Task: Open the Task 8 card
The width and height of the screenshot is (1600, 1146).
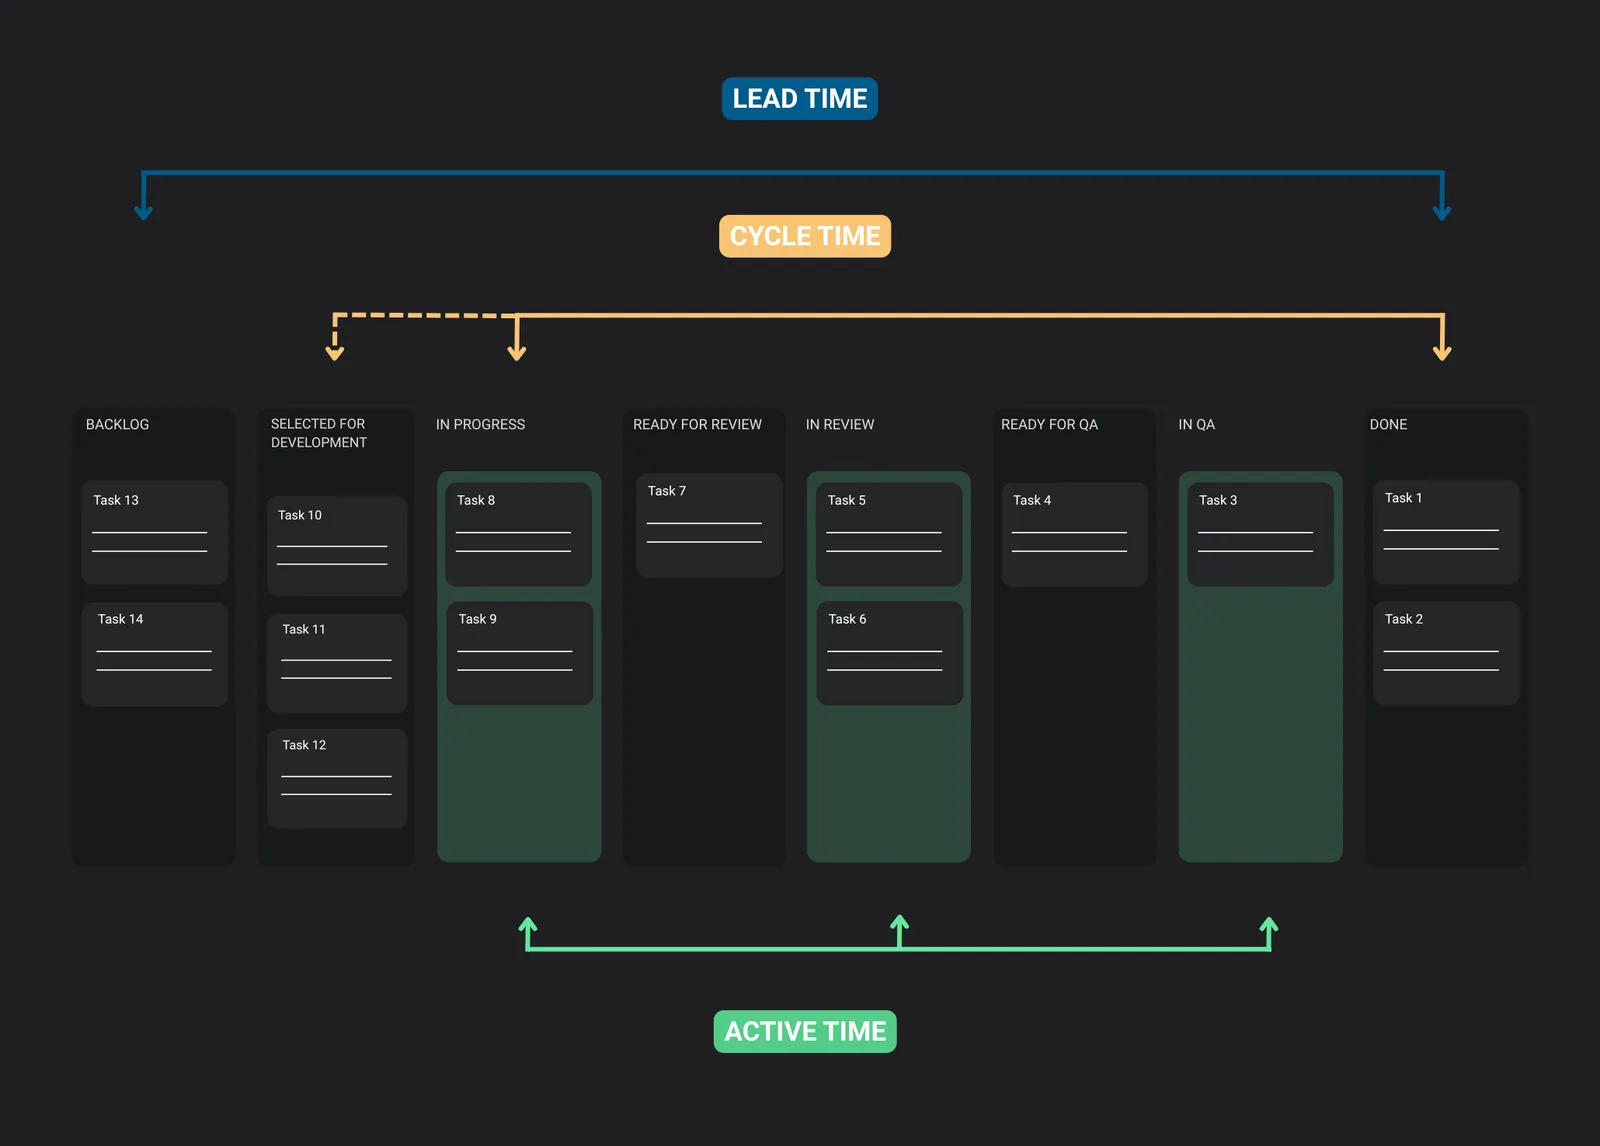Action: point(518,534)
